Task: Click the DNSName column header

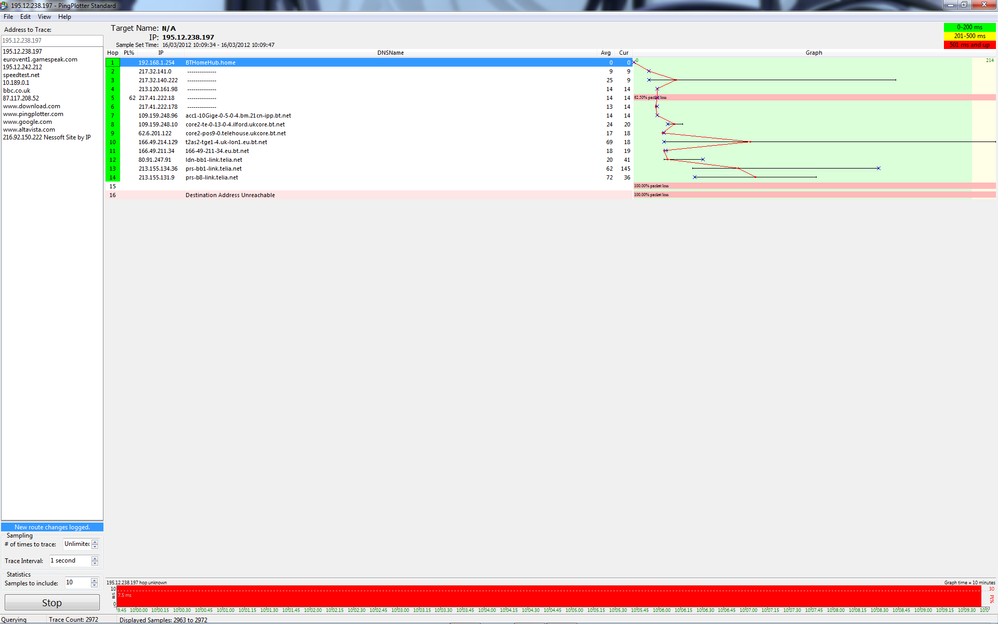Action: click(x=390, y=53)
